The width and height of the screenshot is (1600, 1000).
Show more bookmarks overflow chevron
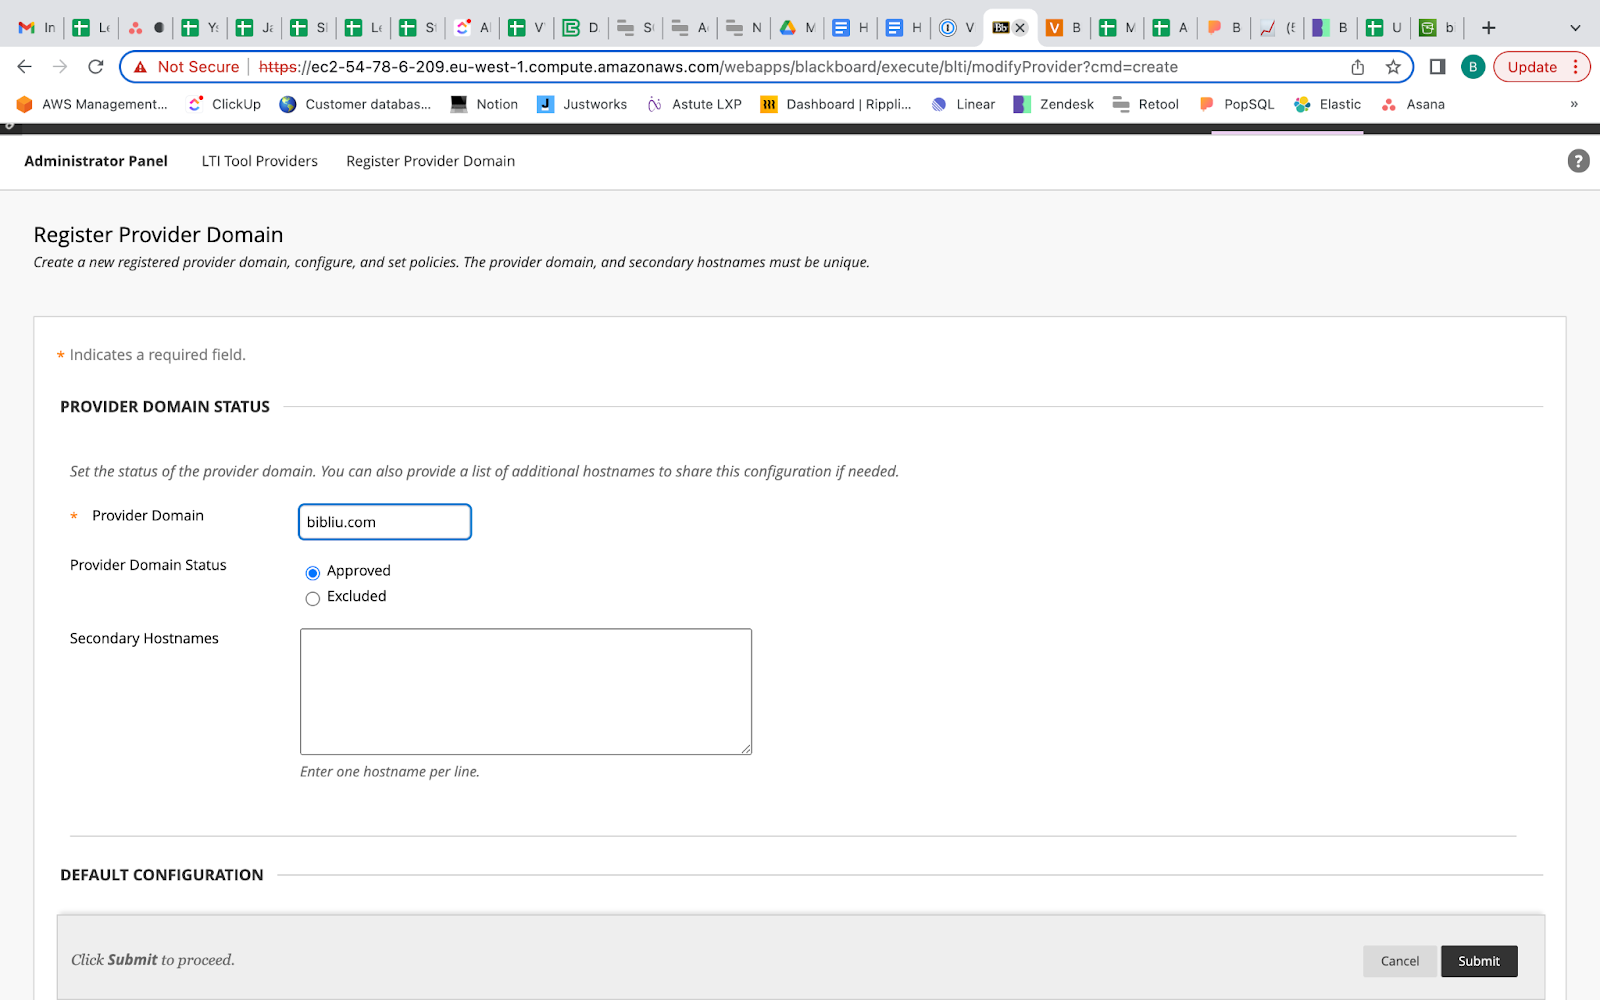(1573, 104)
